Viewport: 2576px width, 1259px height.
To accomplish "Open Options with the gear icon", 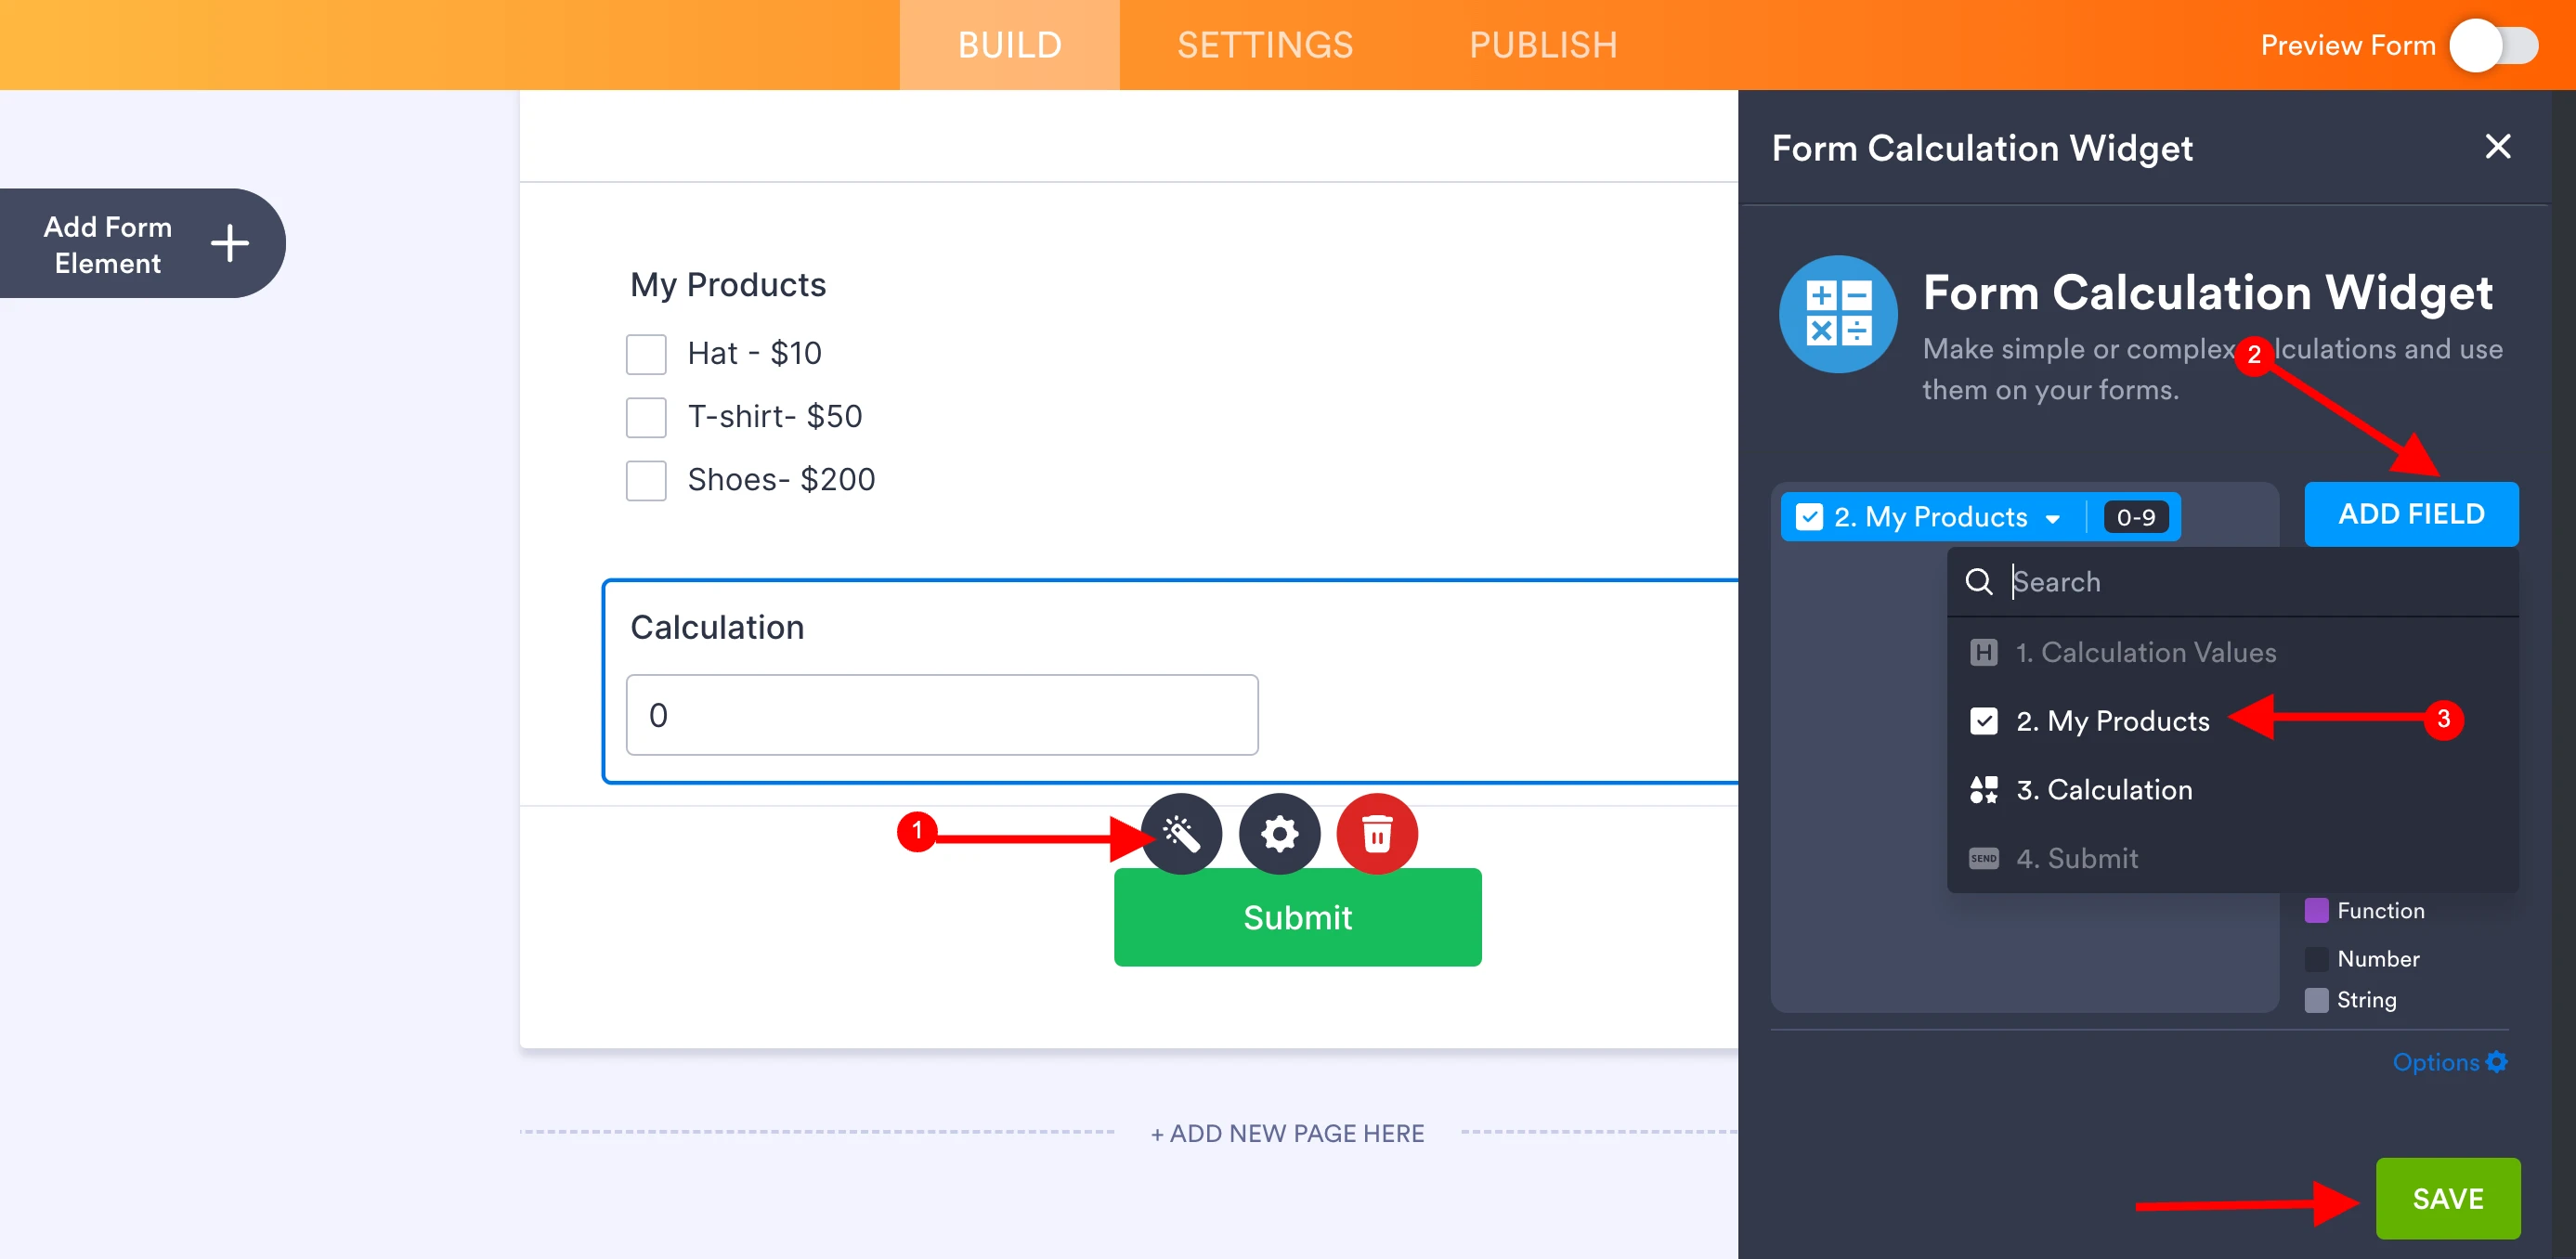I will point(2497,1061).
